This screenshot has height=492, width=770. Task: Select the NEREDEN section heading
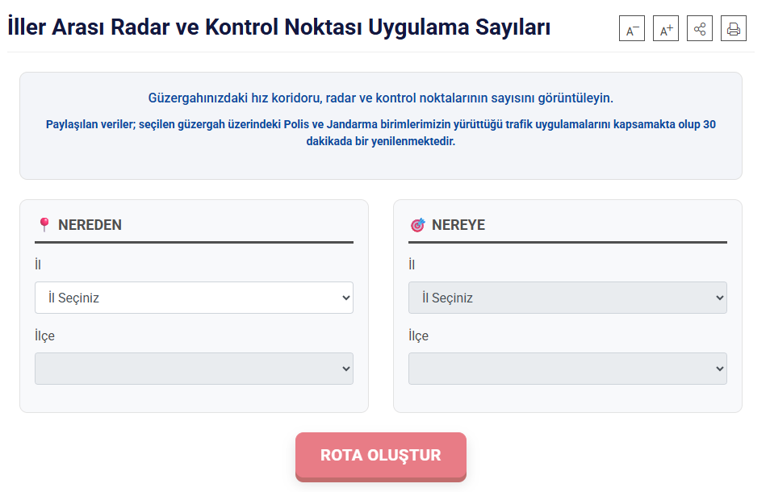90,225
